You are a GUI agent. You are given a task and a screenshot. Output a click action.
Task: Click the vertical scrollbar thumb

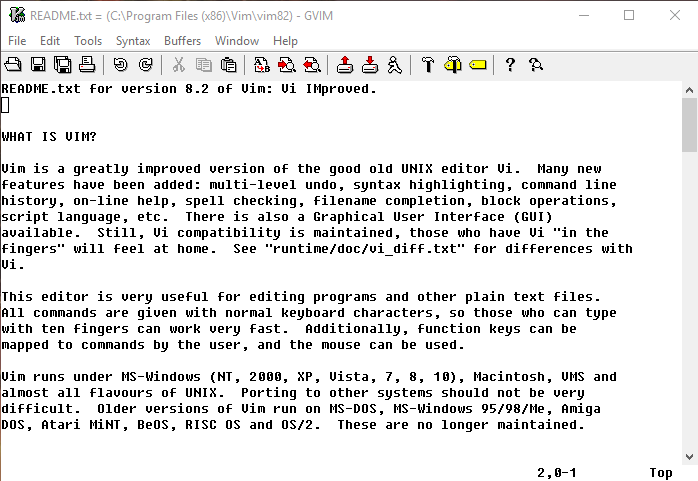(x=690, y=125)
